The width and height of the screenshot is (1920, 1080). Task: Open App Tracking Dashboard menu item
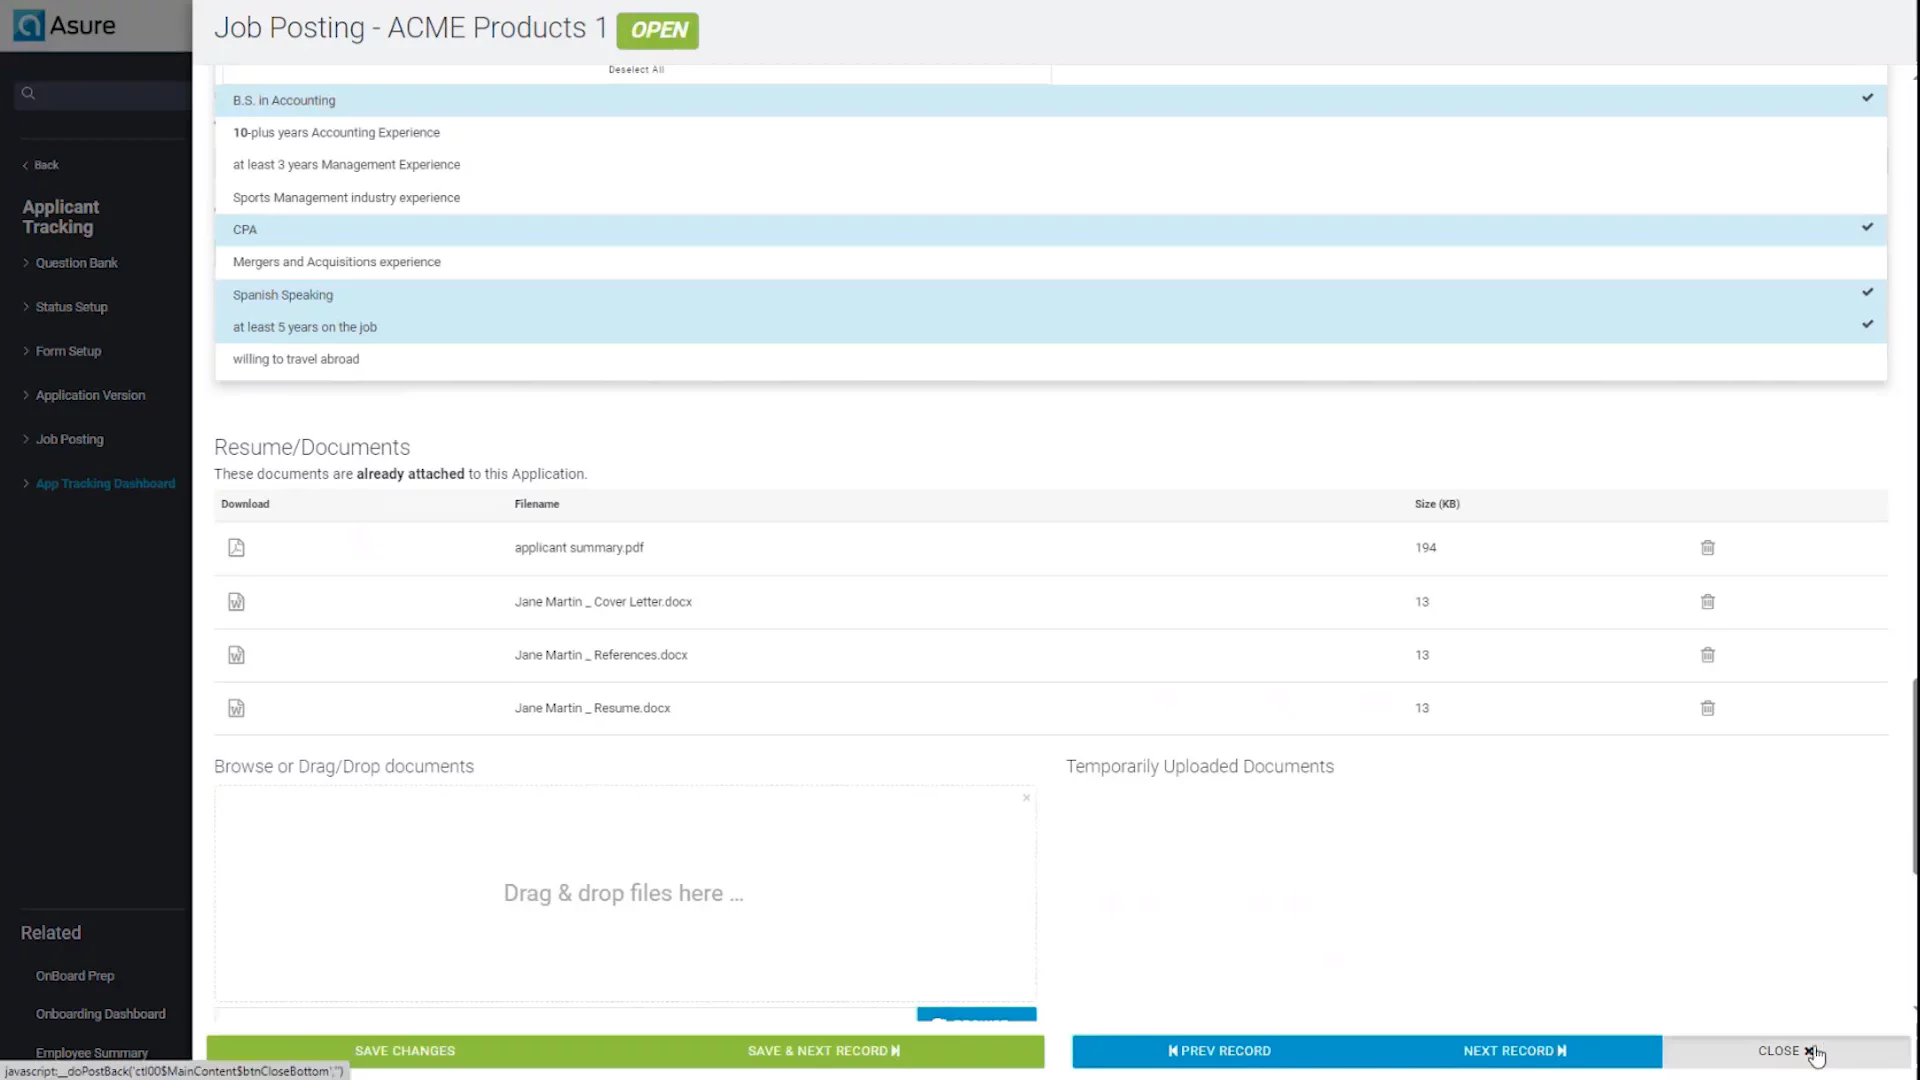point(105,484)
